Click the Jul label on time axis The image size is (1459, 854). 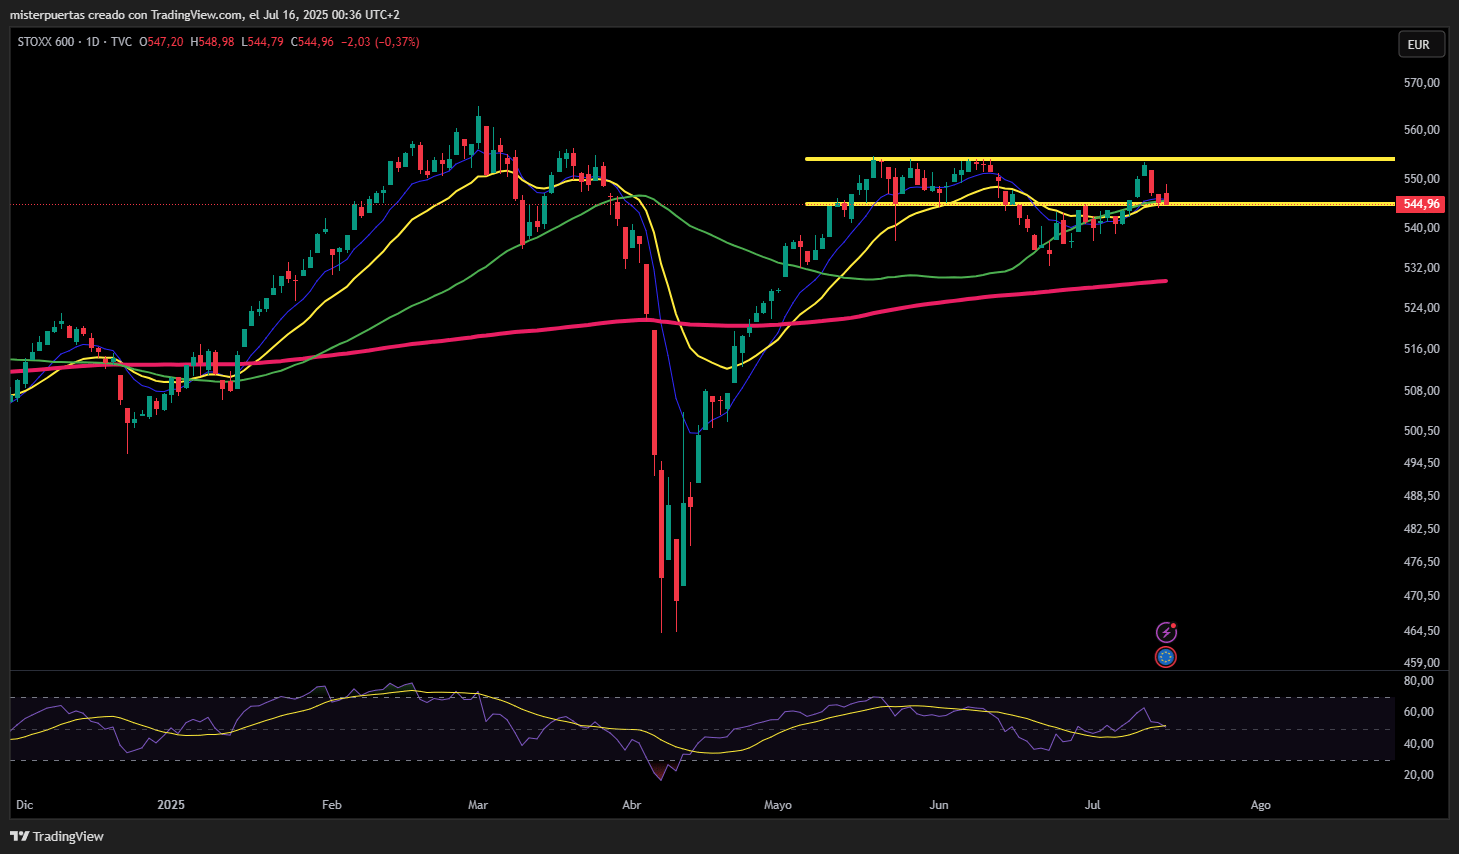click(x=1093, y=805)
